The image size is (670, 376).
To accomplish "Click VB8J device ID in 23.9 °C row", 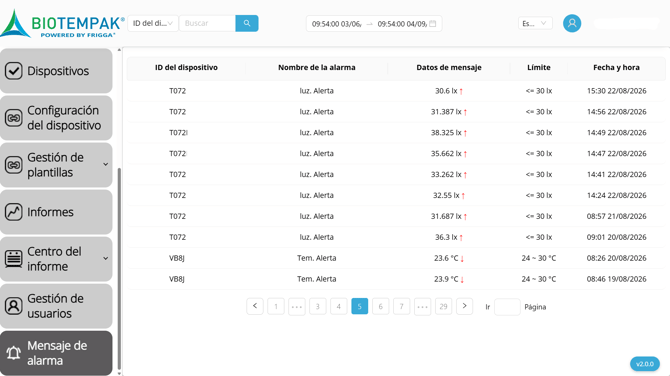I will click(177, 279).
